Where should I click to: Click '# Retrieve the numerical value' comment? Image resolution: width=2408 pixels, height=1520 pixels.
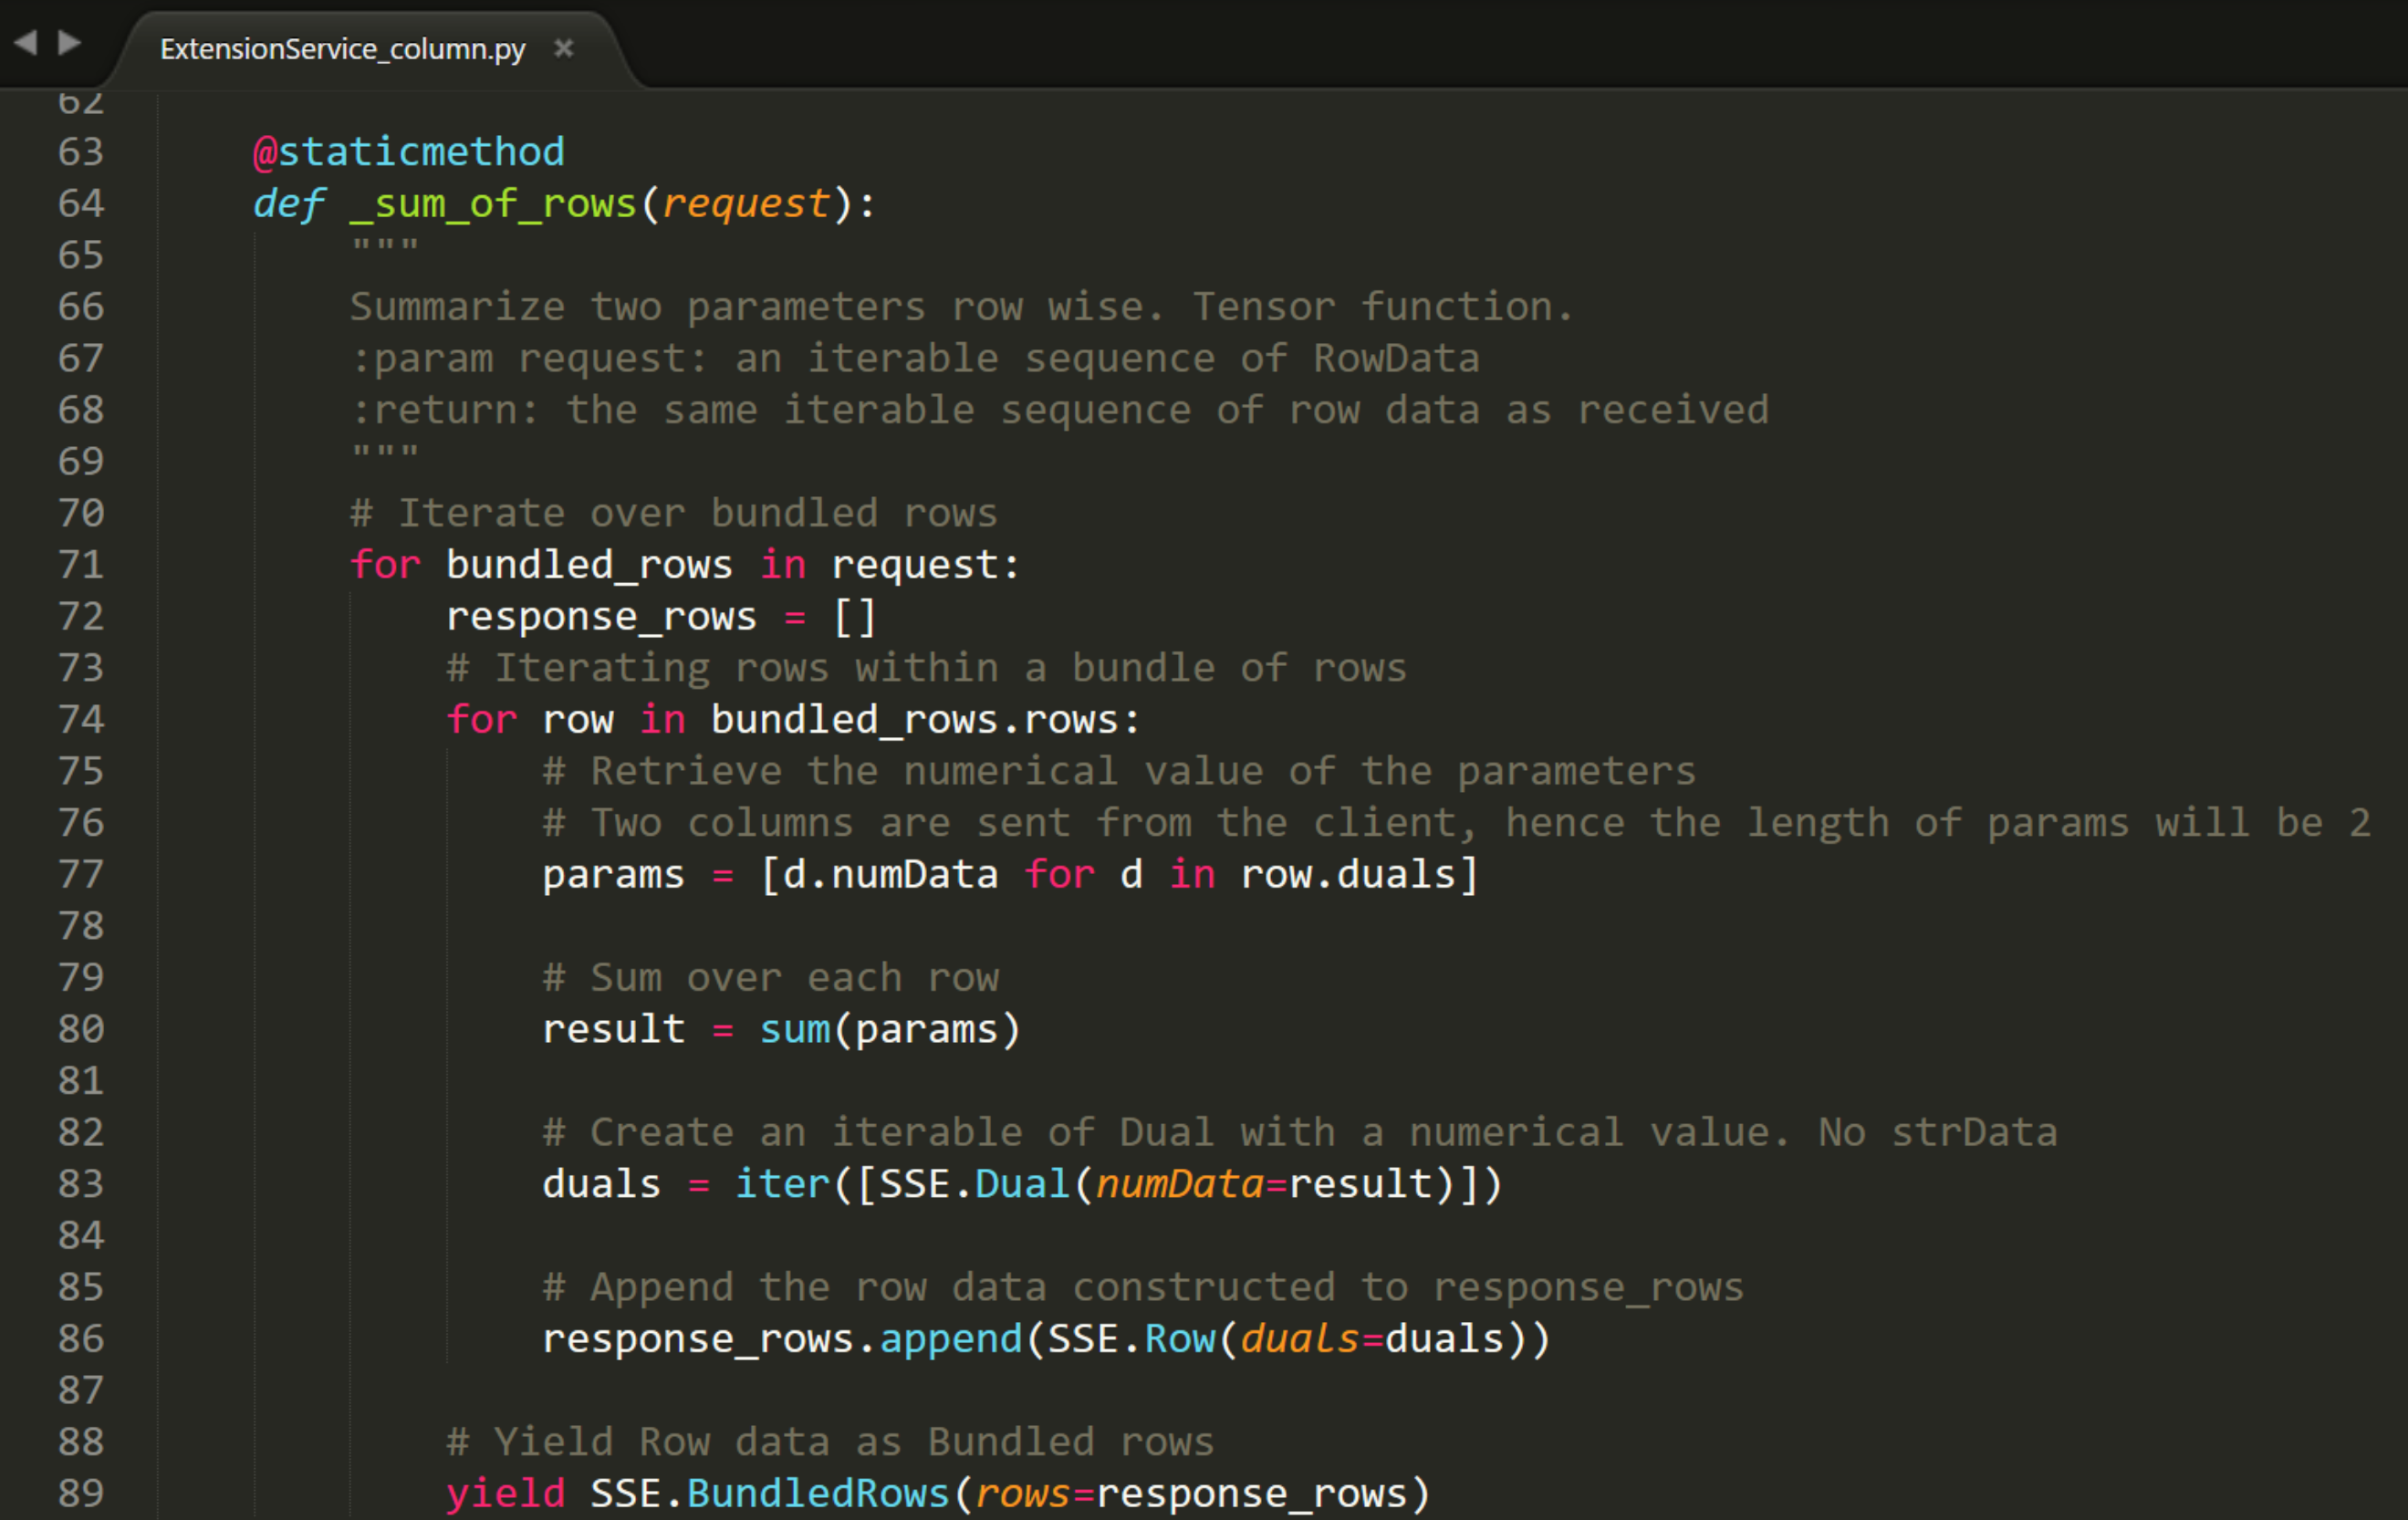click(1120, 772)
